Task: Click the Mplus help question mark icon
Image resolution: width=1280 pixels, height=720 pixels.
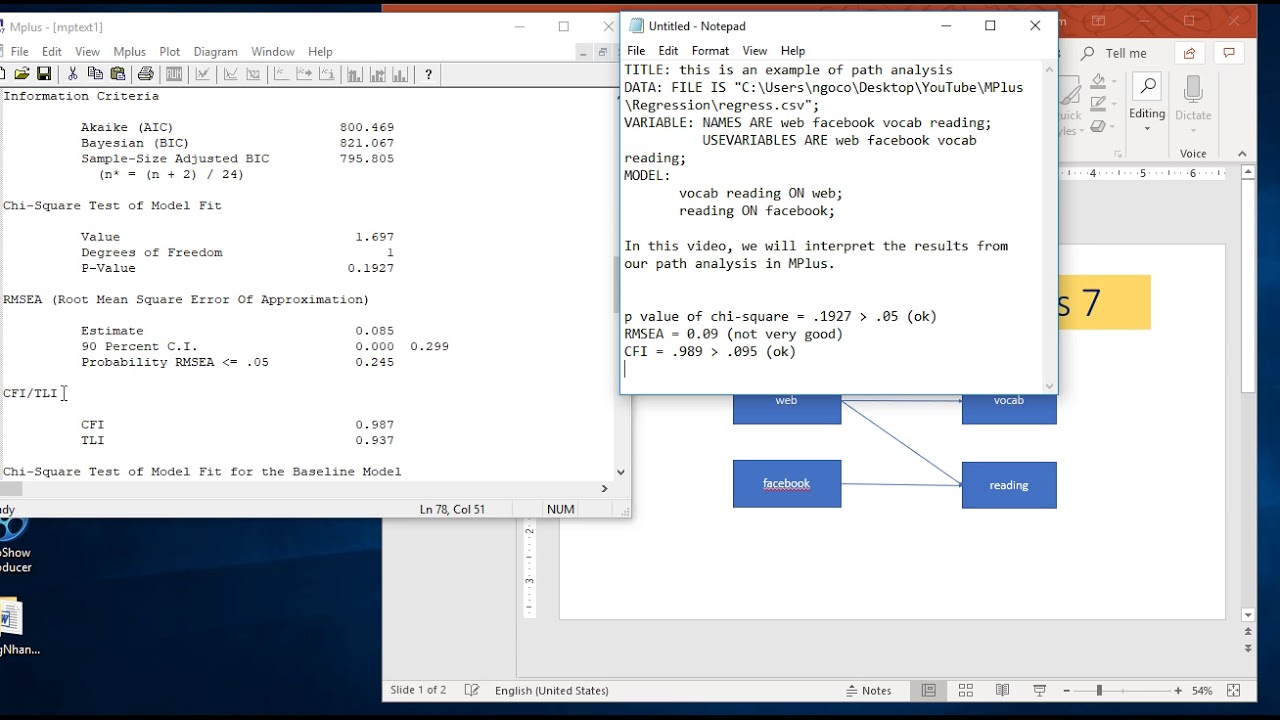Action: tap(429, 74)
